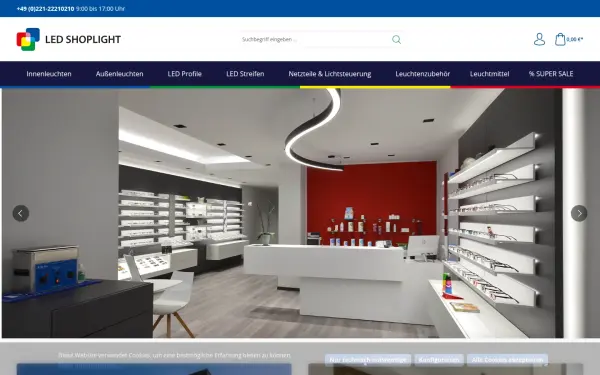The image size is (600, 375).
Task: Click phone number +49 (0)221-22210210
Action: [45, 8]
